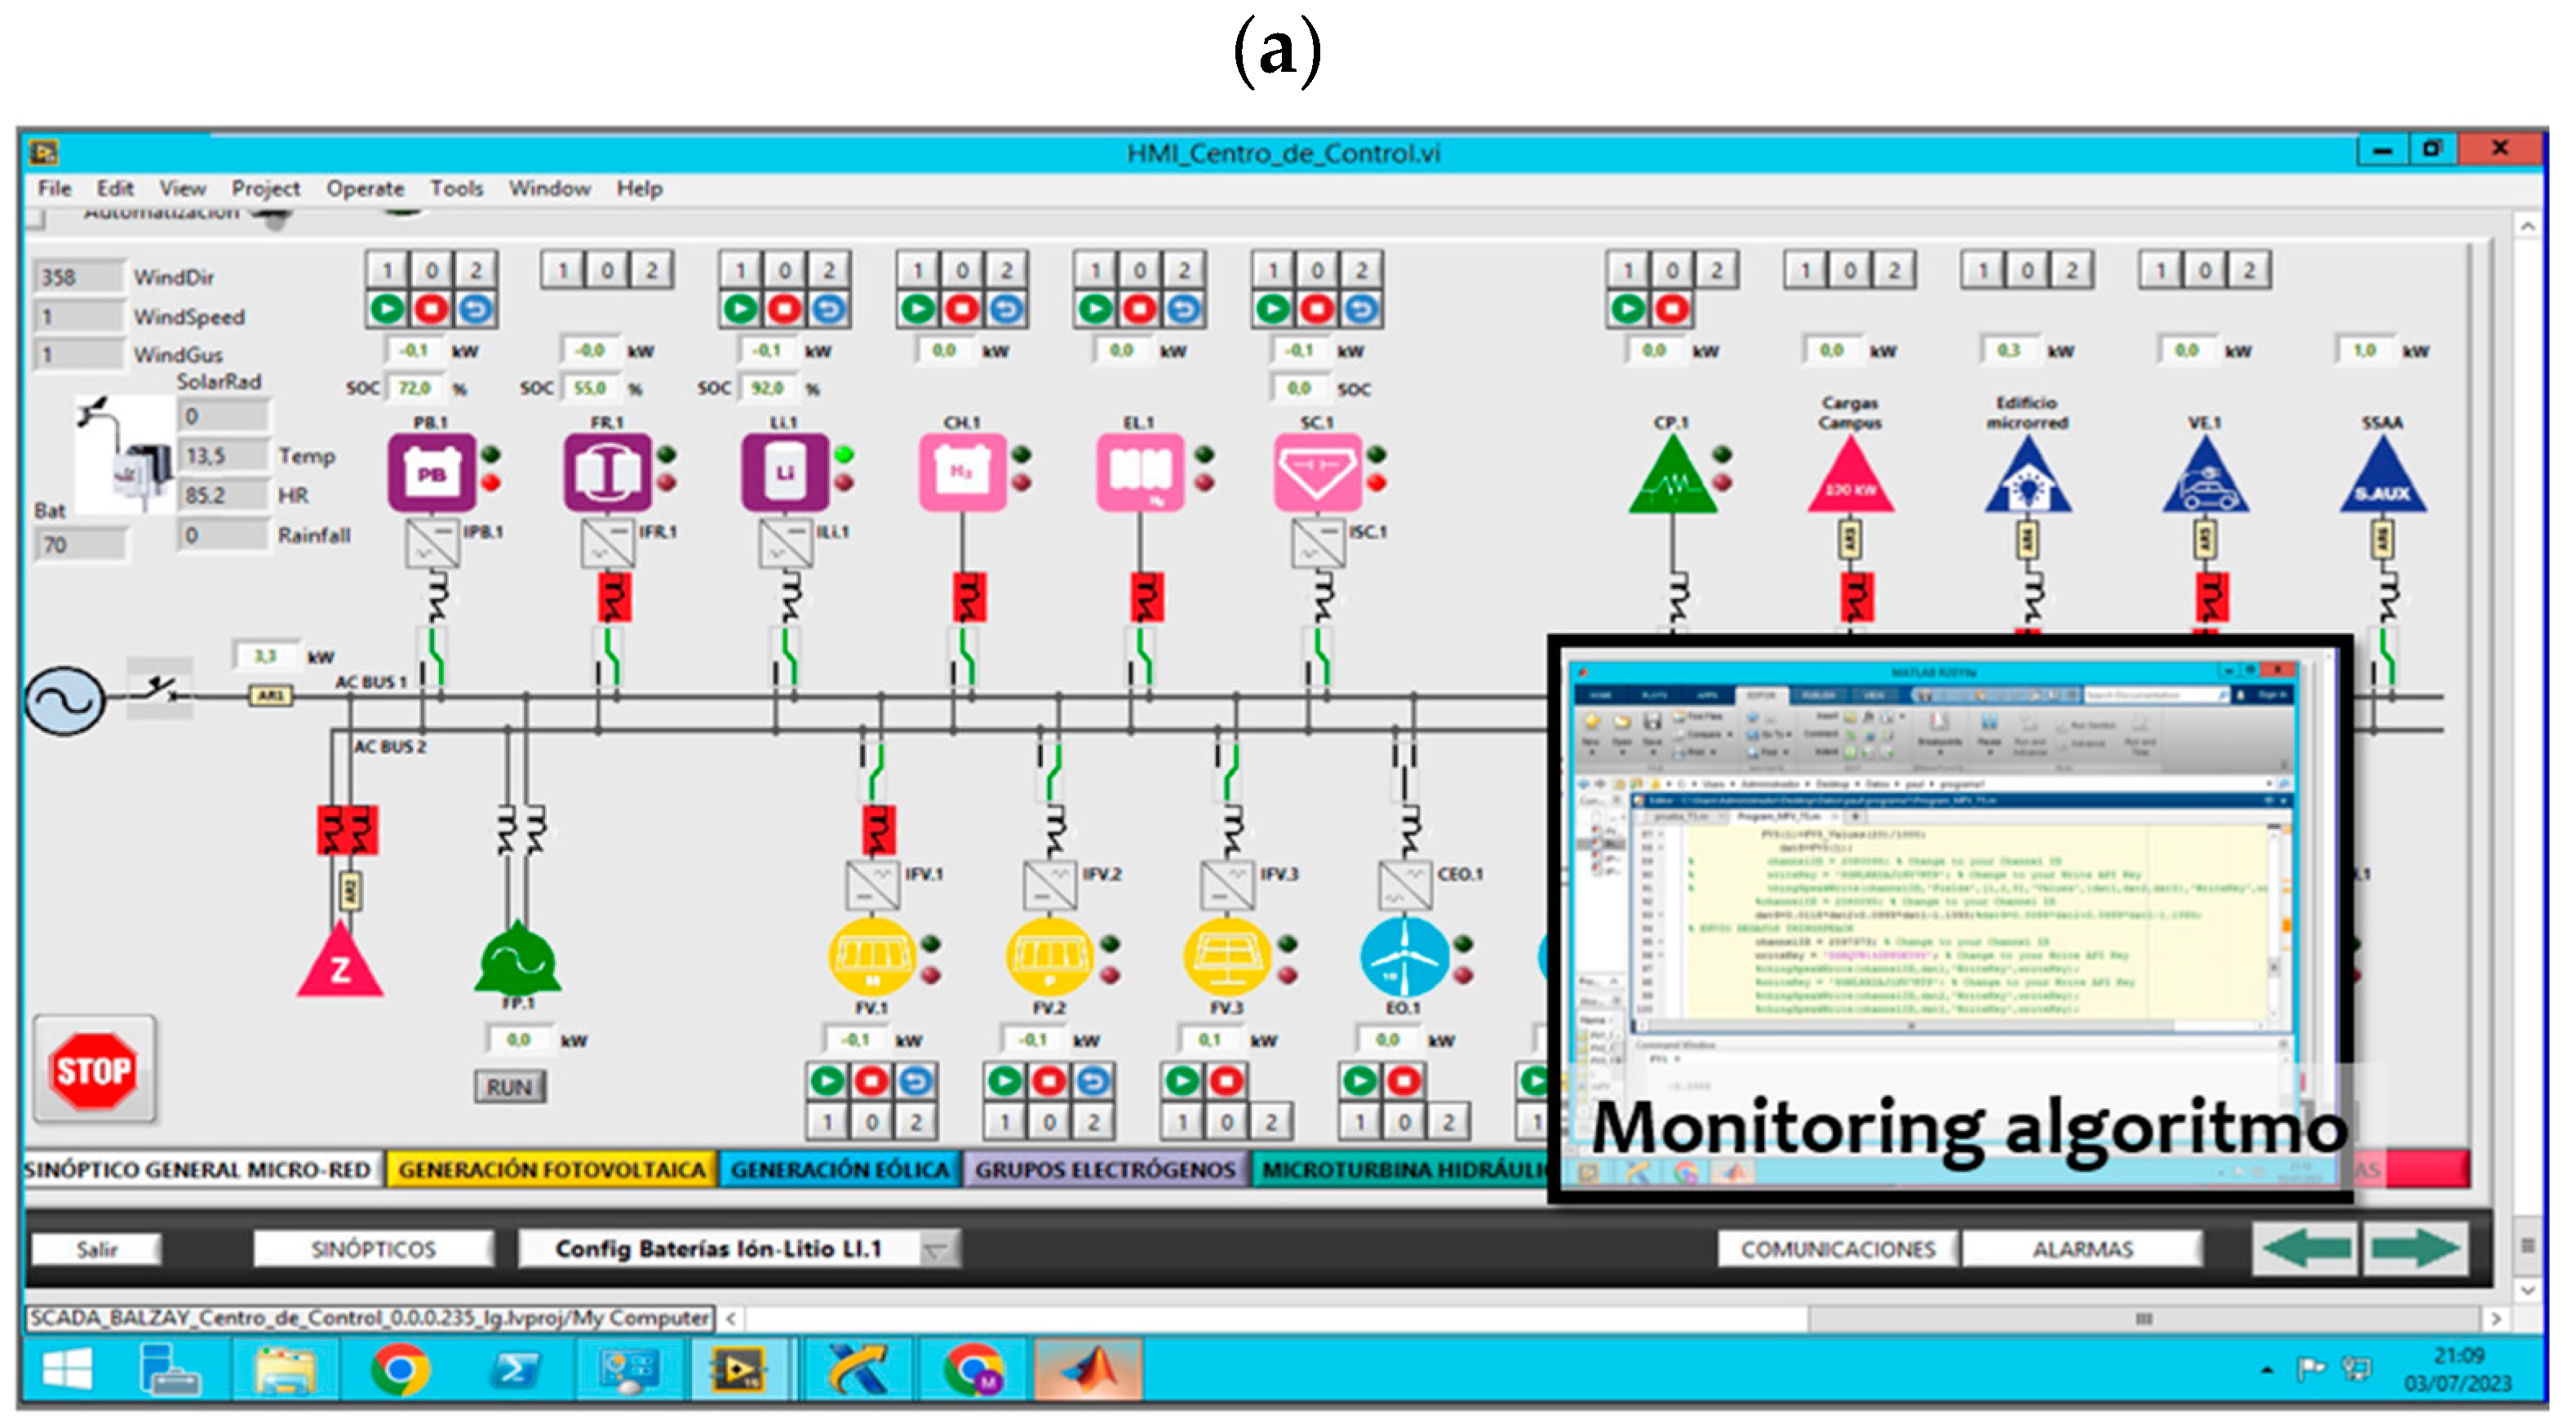Open the Config Baterías Ión-Litio dropdown
This screenshot has width=2576, height=1428.
937,1251
